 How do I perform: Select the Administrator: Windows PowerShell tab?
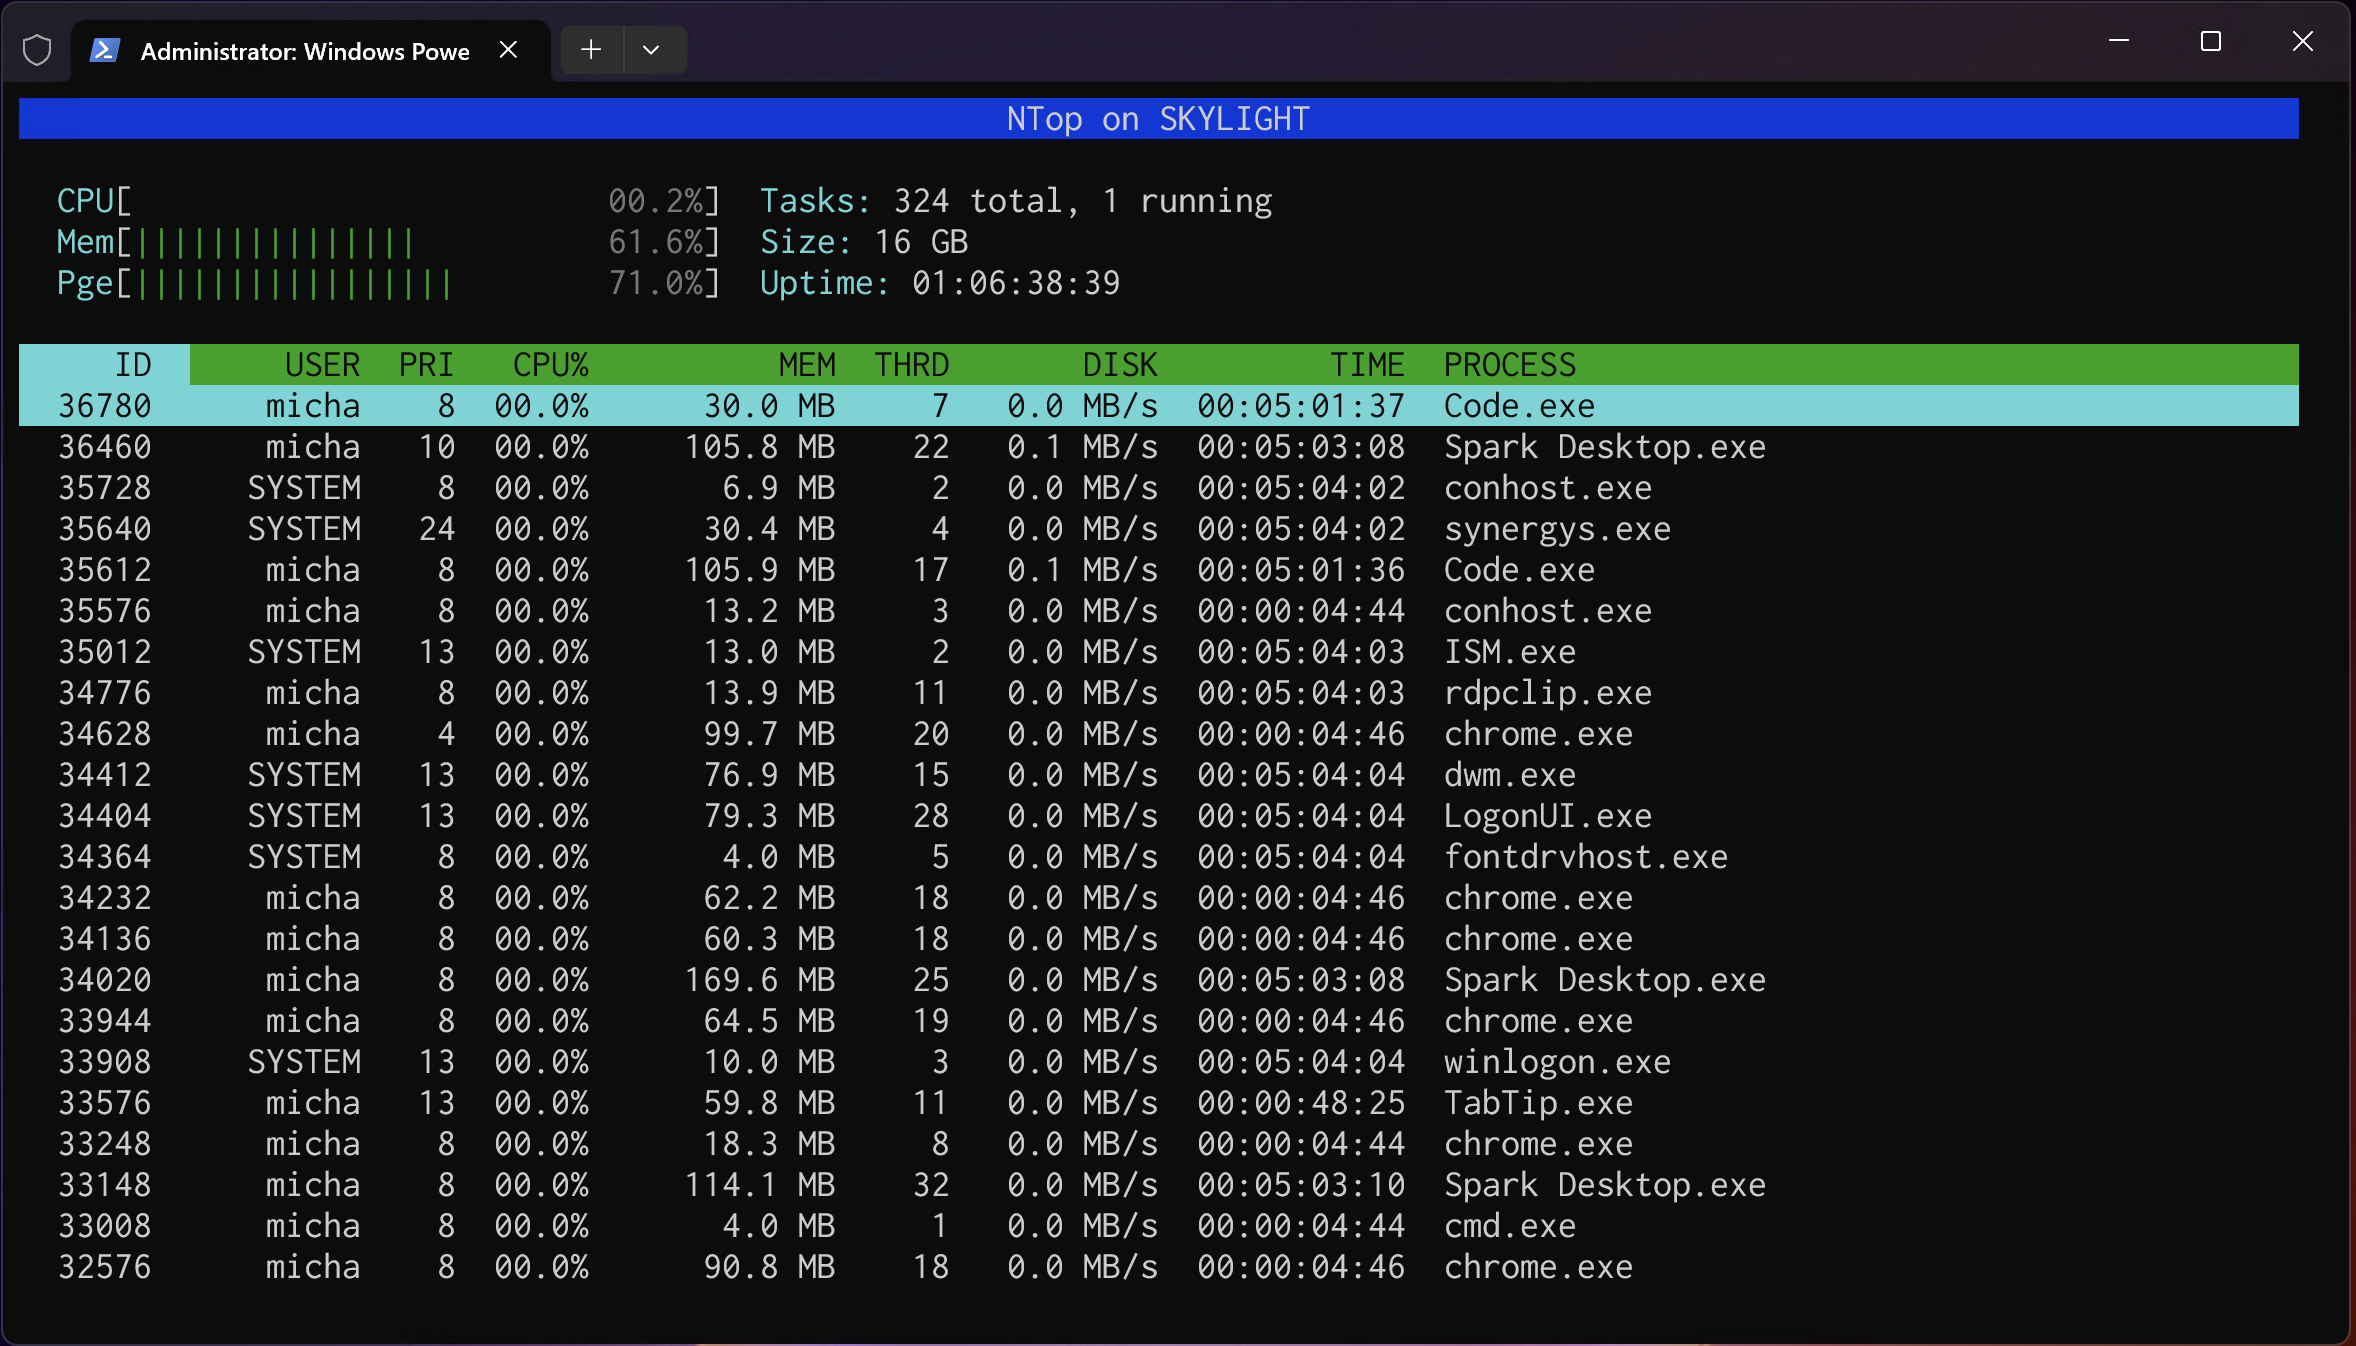click(x=310, y=51)
